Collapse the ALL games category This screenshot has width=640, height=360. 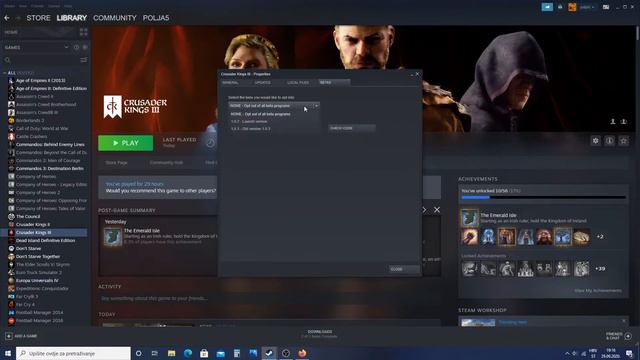click(x=4, y=73)
